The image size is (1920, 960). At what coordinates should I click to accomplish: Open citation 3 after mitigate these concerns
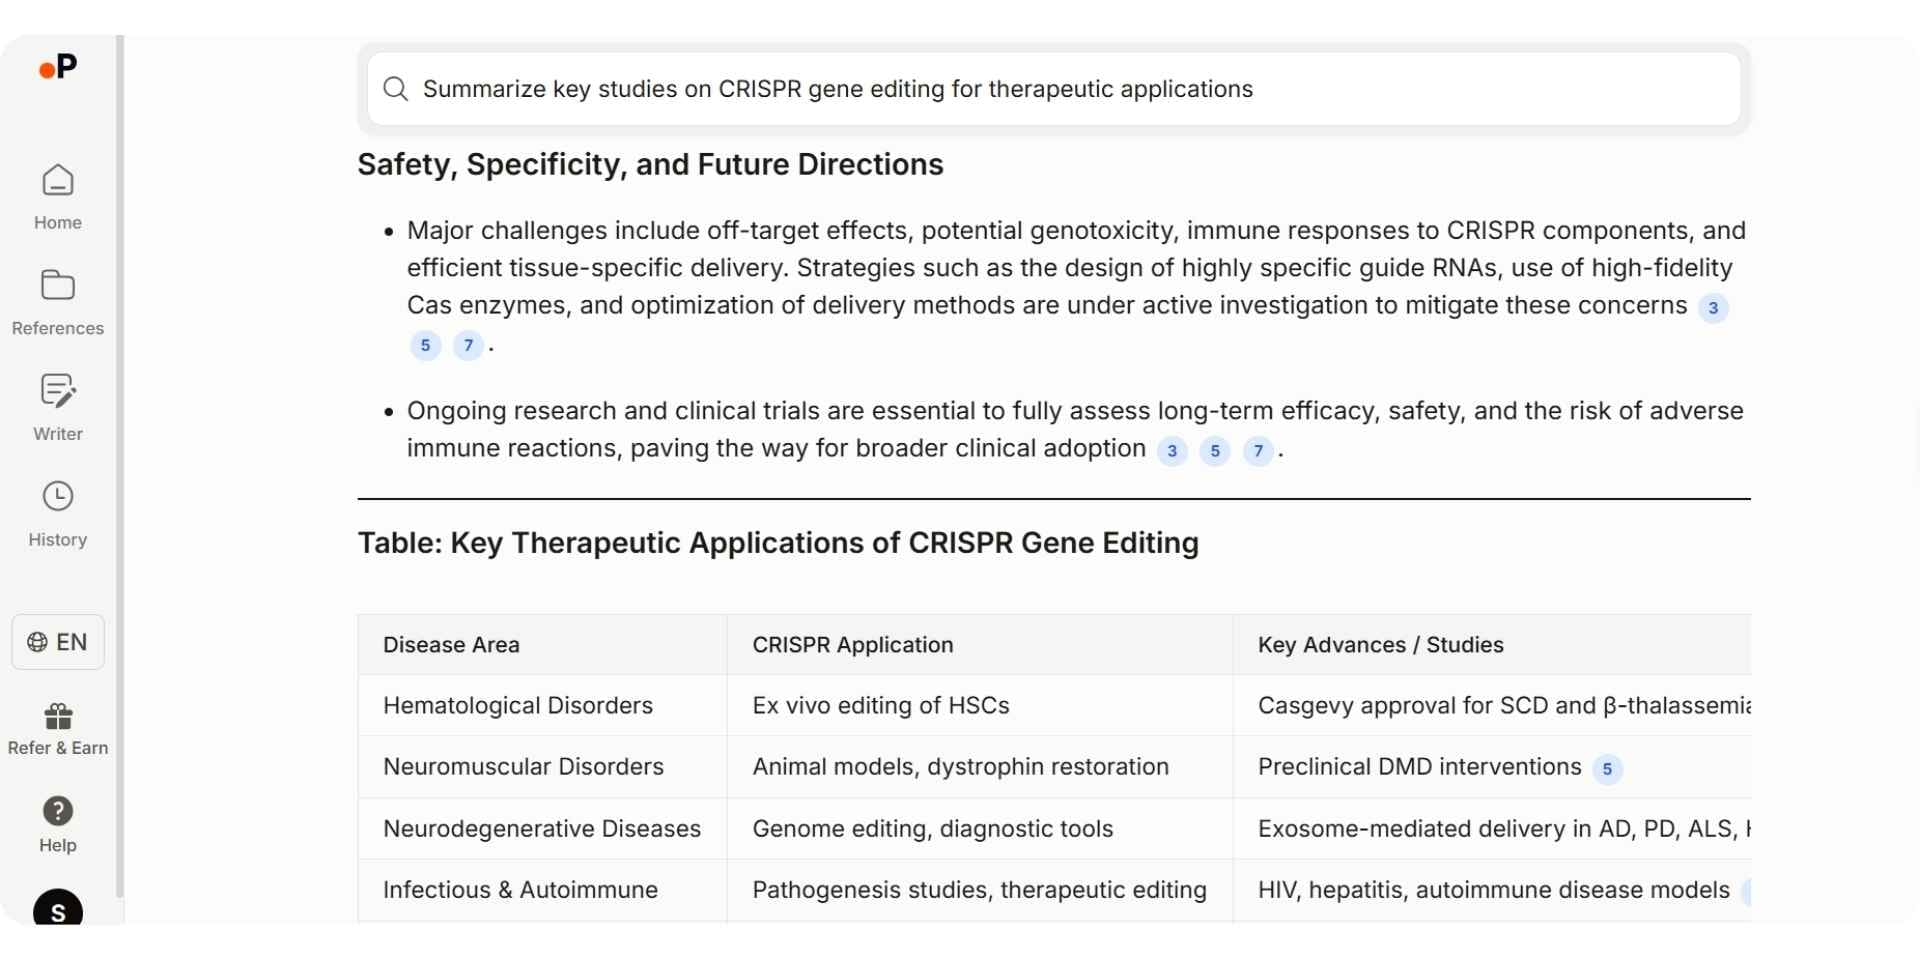tap(1713, 309)
